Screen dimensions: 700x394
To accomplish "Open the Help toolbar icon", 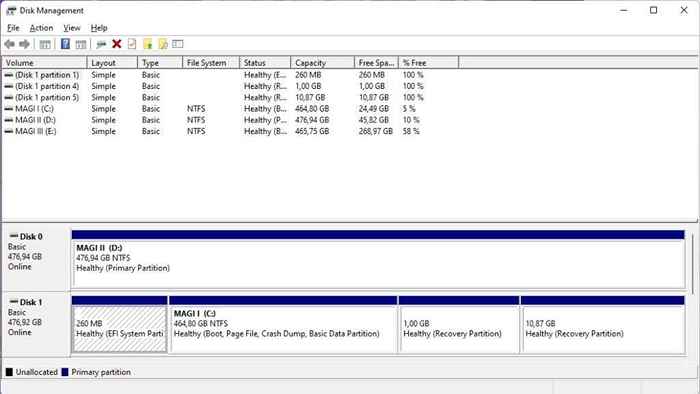I will click(x=65, y=44).
